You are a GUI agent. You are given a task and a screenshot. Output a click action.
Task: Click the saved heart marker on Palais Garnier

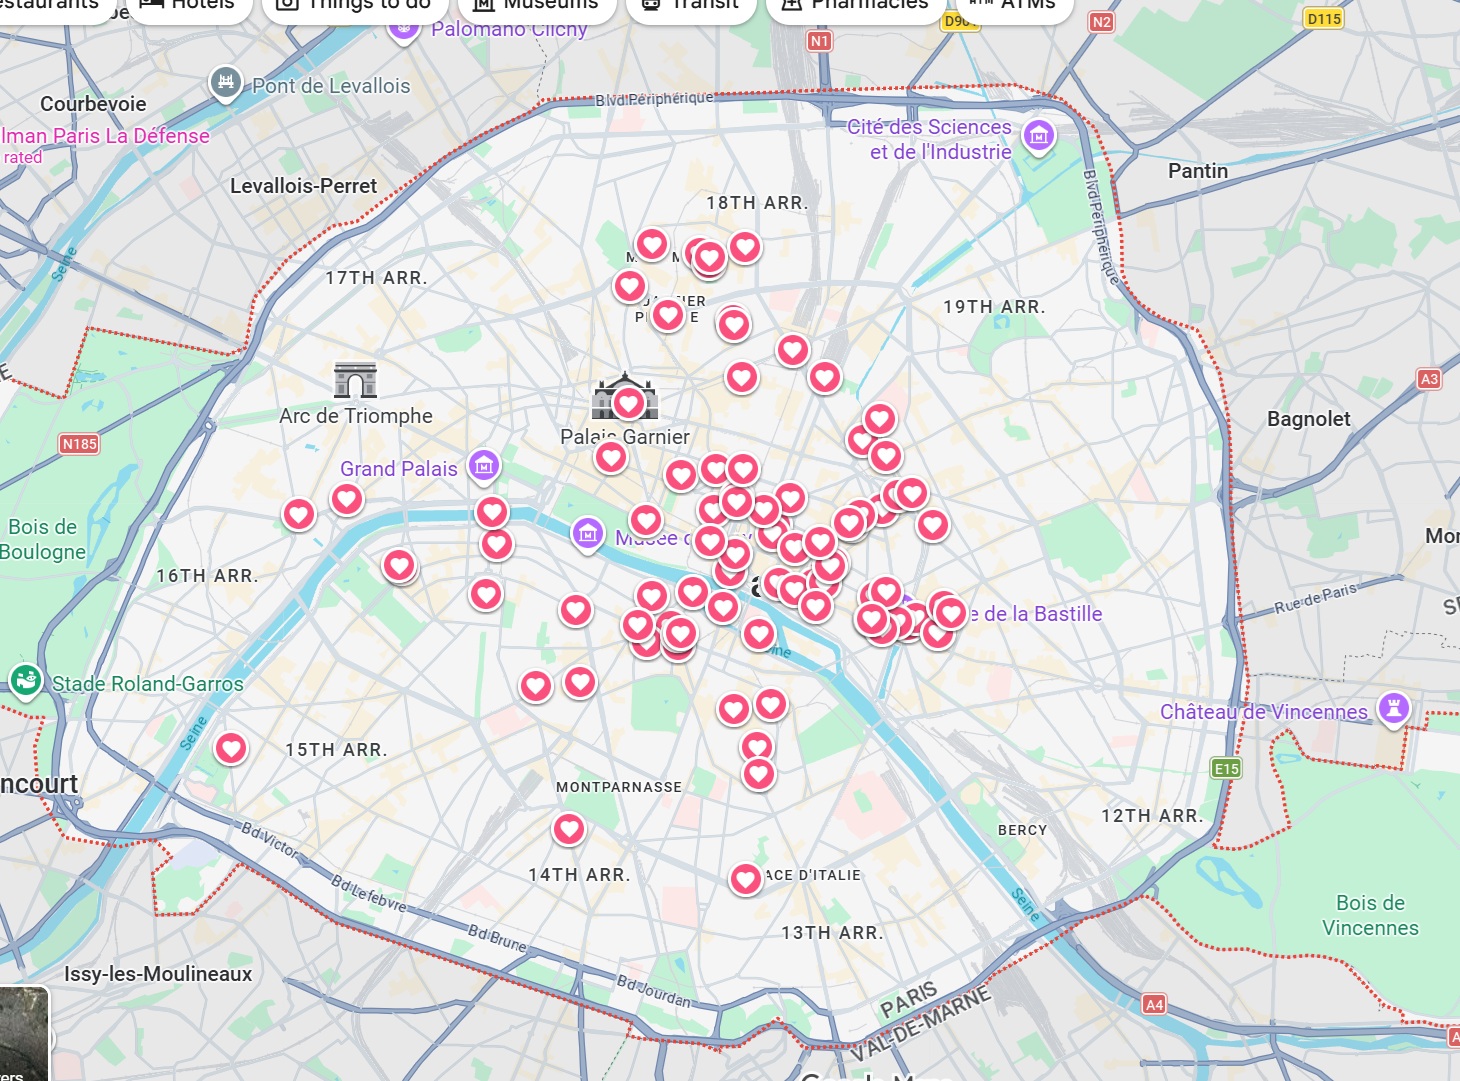pos(628,403)
